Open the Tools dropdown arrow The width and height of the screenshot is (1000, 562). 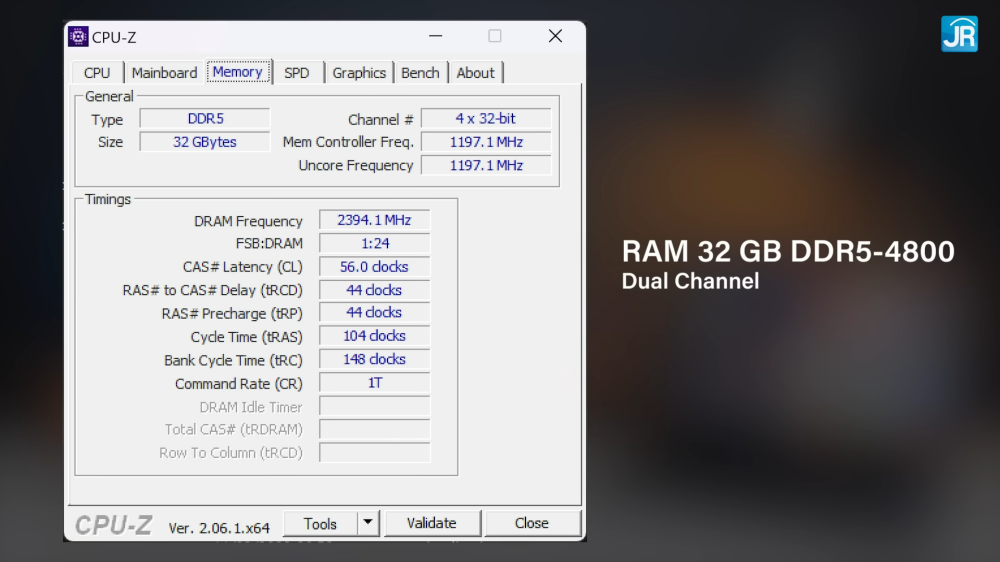pyautogui.click(x=368, y=523)
